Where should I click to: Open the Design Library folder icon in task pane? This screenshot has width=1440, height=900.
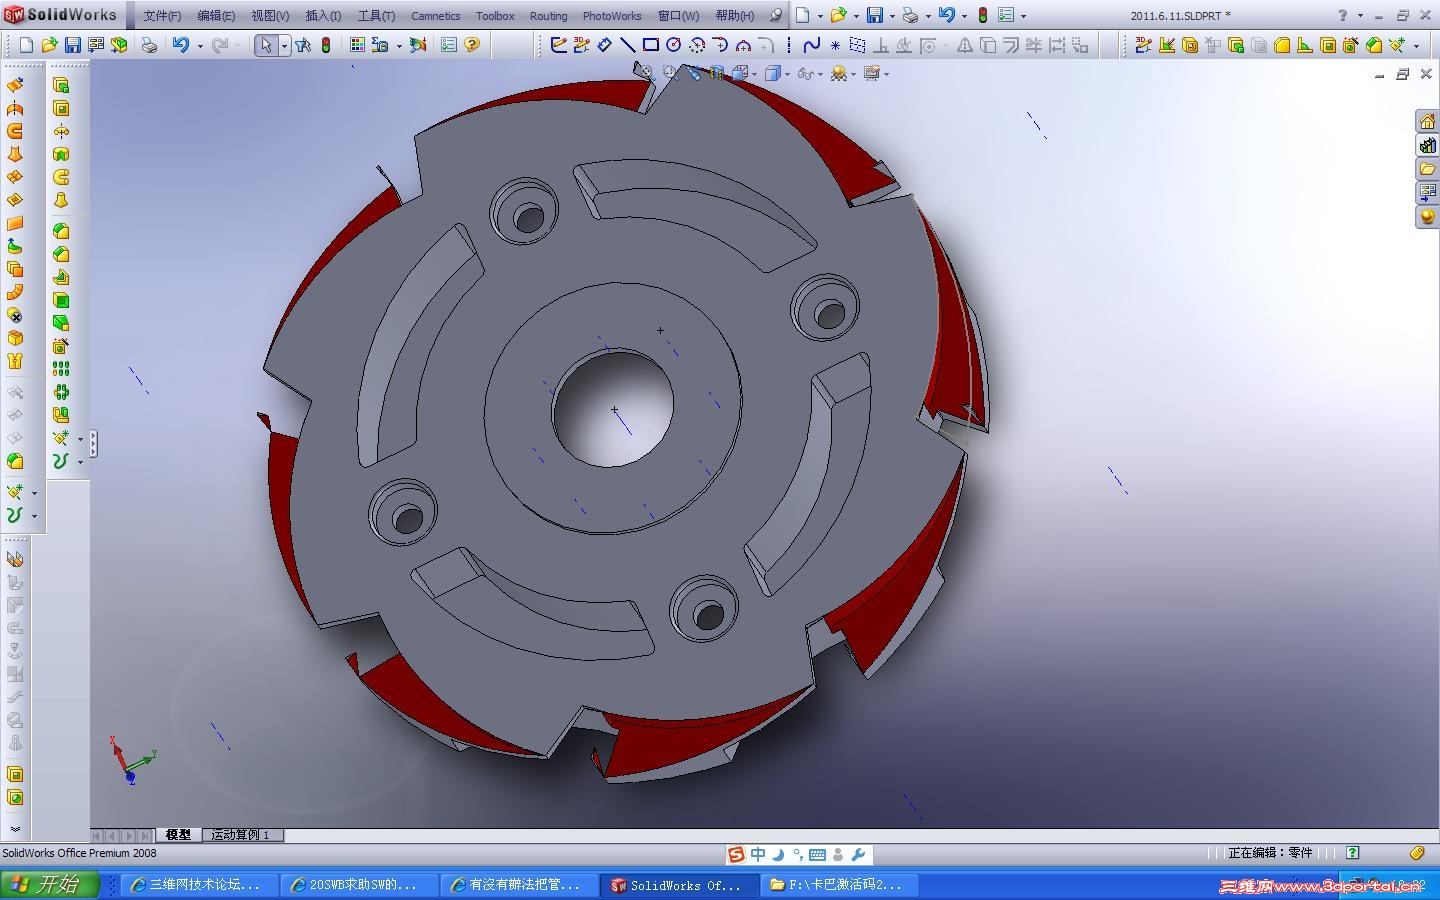click(x=1427, y=169)
